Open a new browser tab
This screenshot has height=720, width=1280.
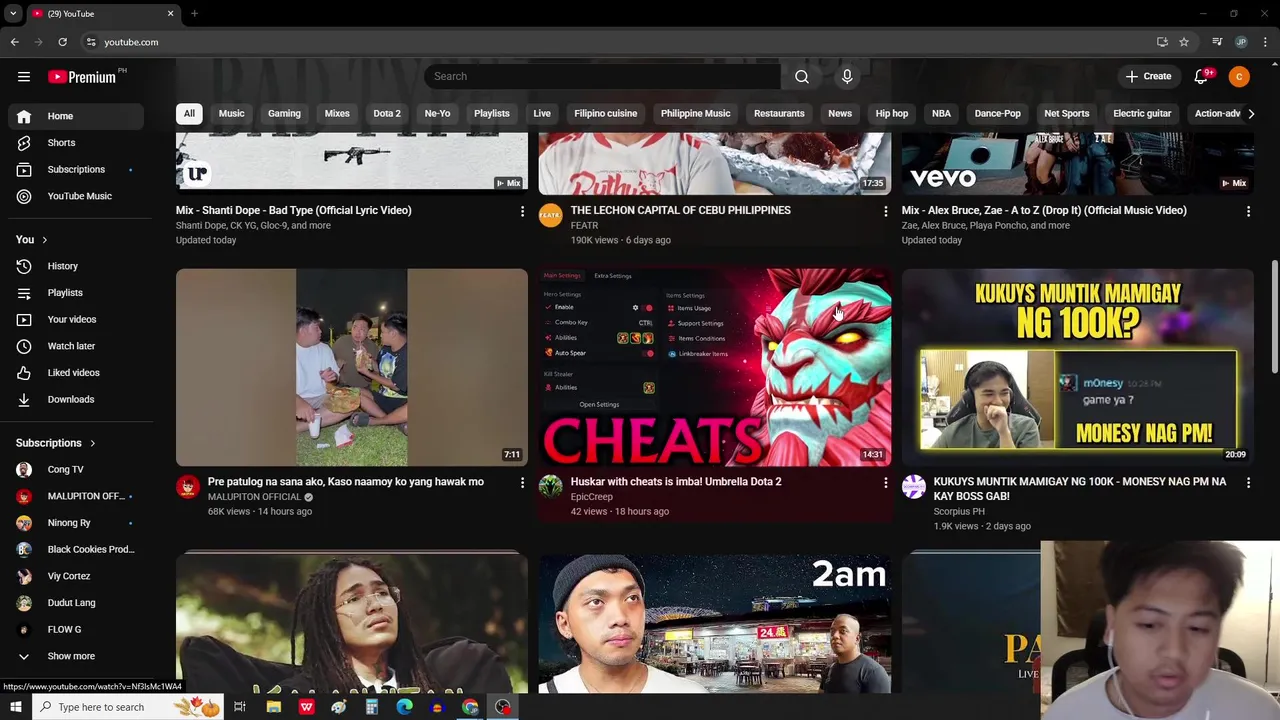coord(194,14)
